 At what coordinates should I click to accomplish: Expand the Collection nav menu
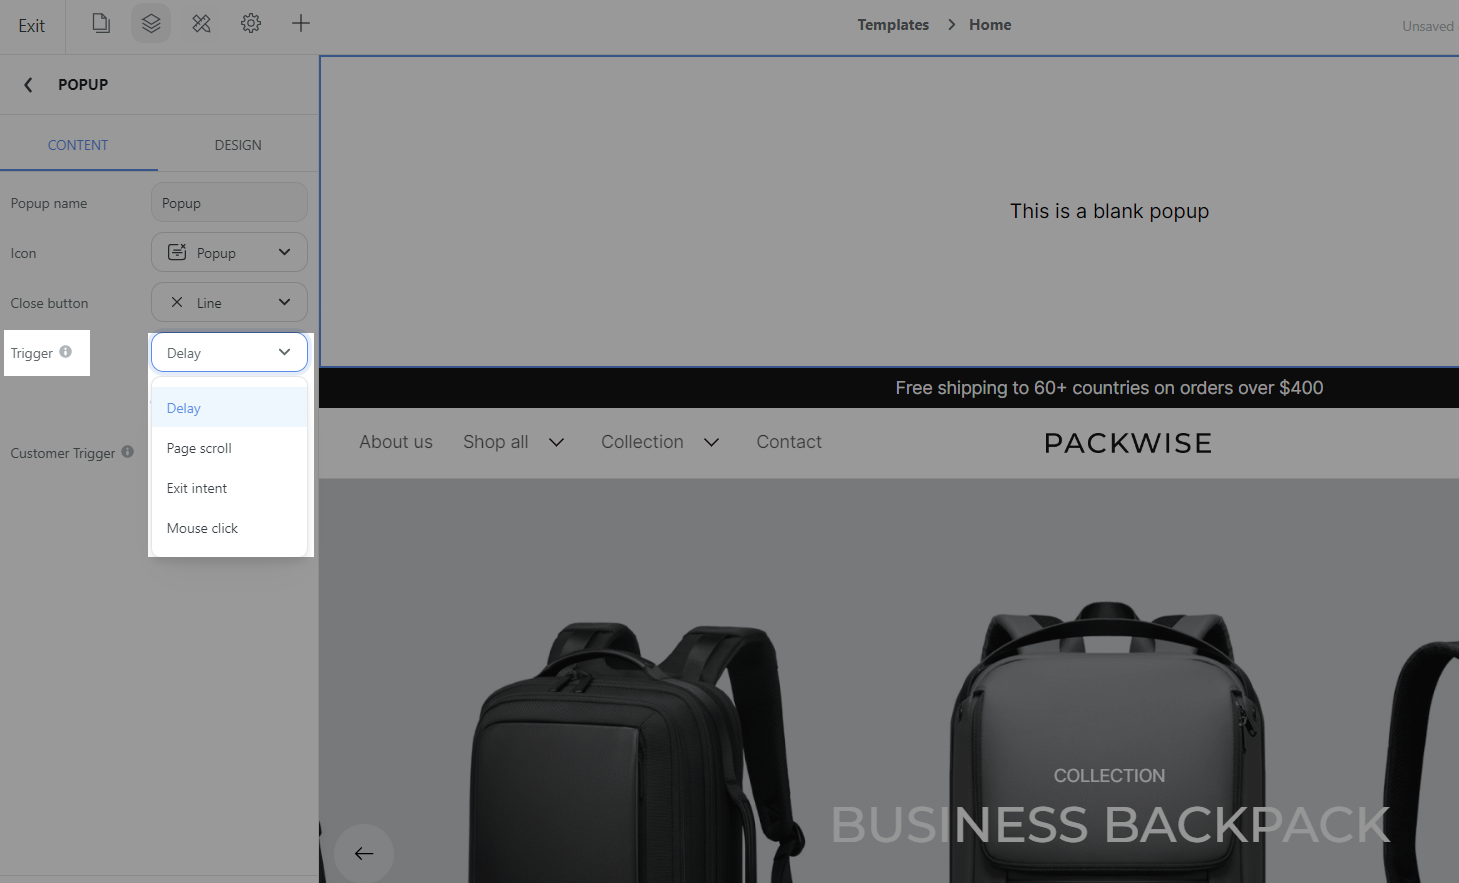pos(660,442)
